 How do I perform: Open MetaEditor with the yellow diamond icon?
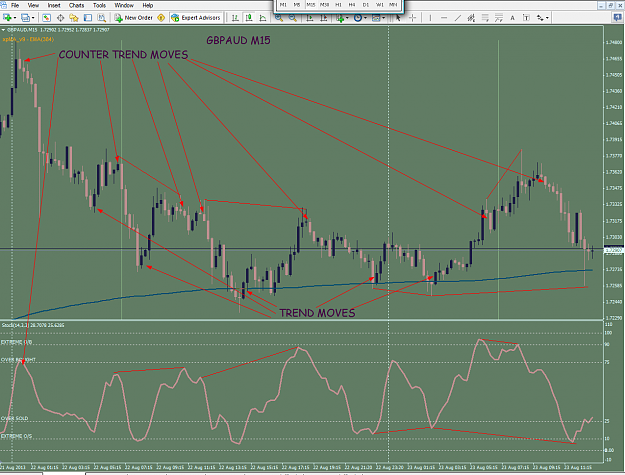pos(161,18)
